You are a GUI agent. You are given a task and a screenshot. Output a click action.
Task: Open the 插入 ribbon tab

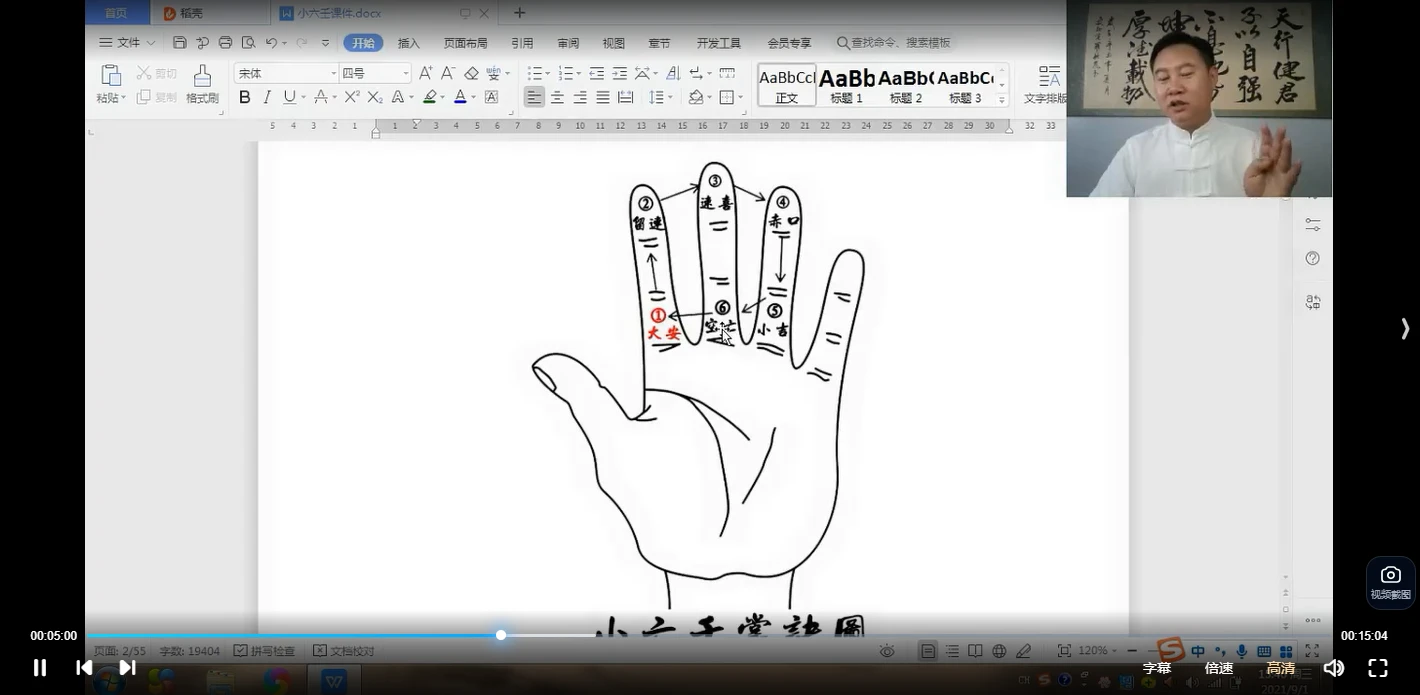[409, 43]
